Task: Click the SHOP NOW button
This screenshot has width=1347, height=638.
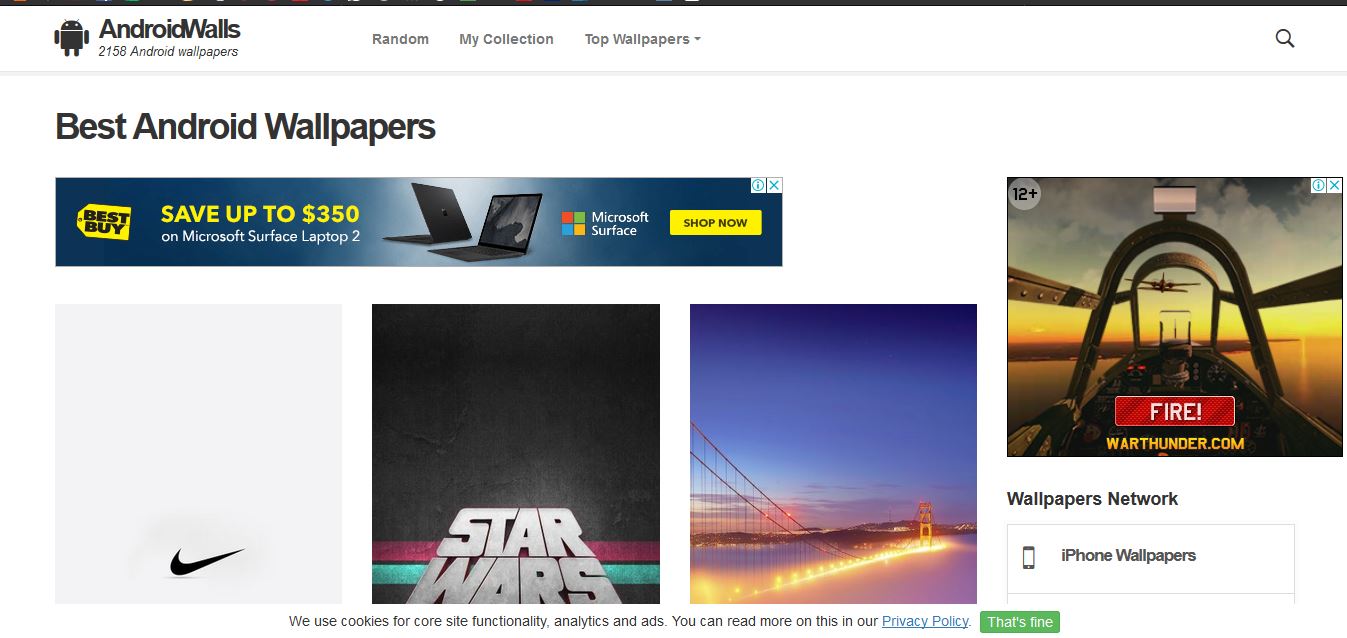Action: pyautogui.click(x=715, y=222)
